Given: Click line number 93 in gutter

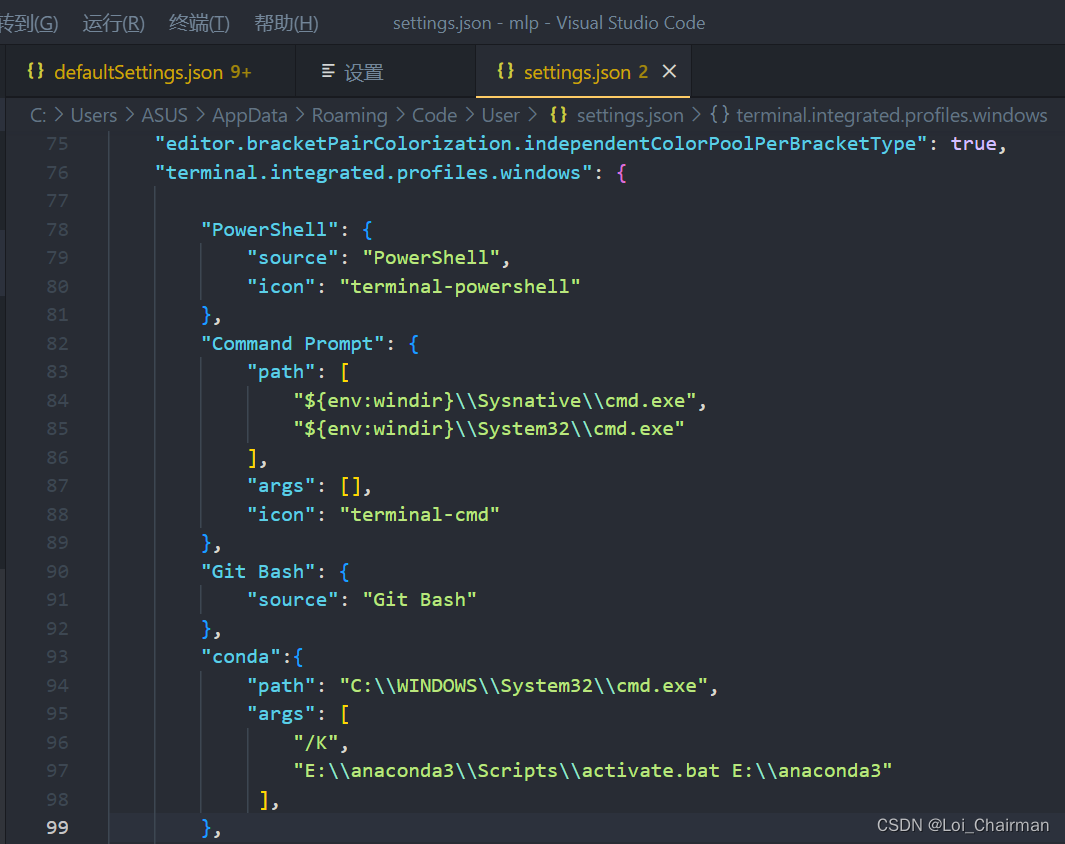Looking at the screenshot, I should pyautogui.click(x=58, y=657).
